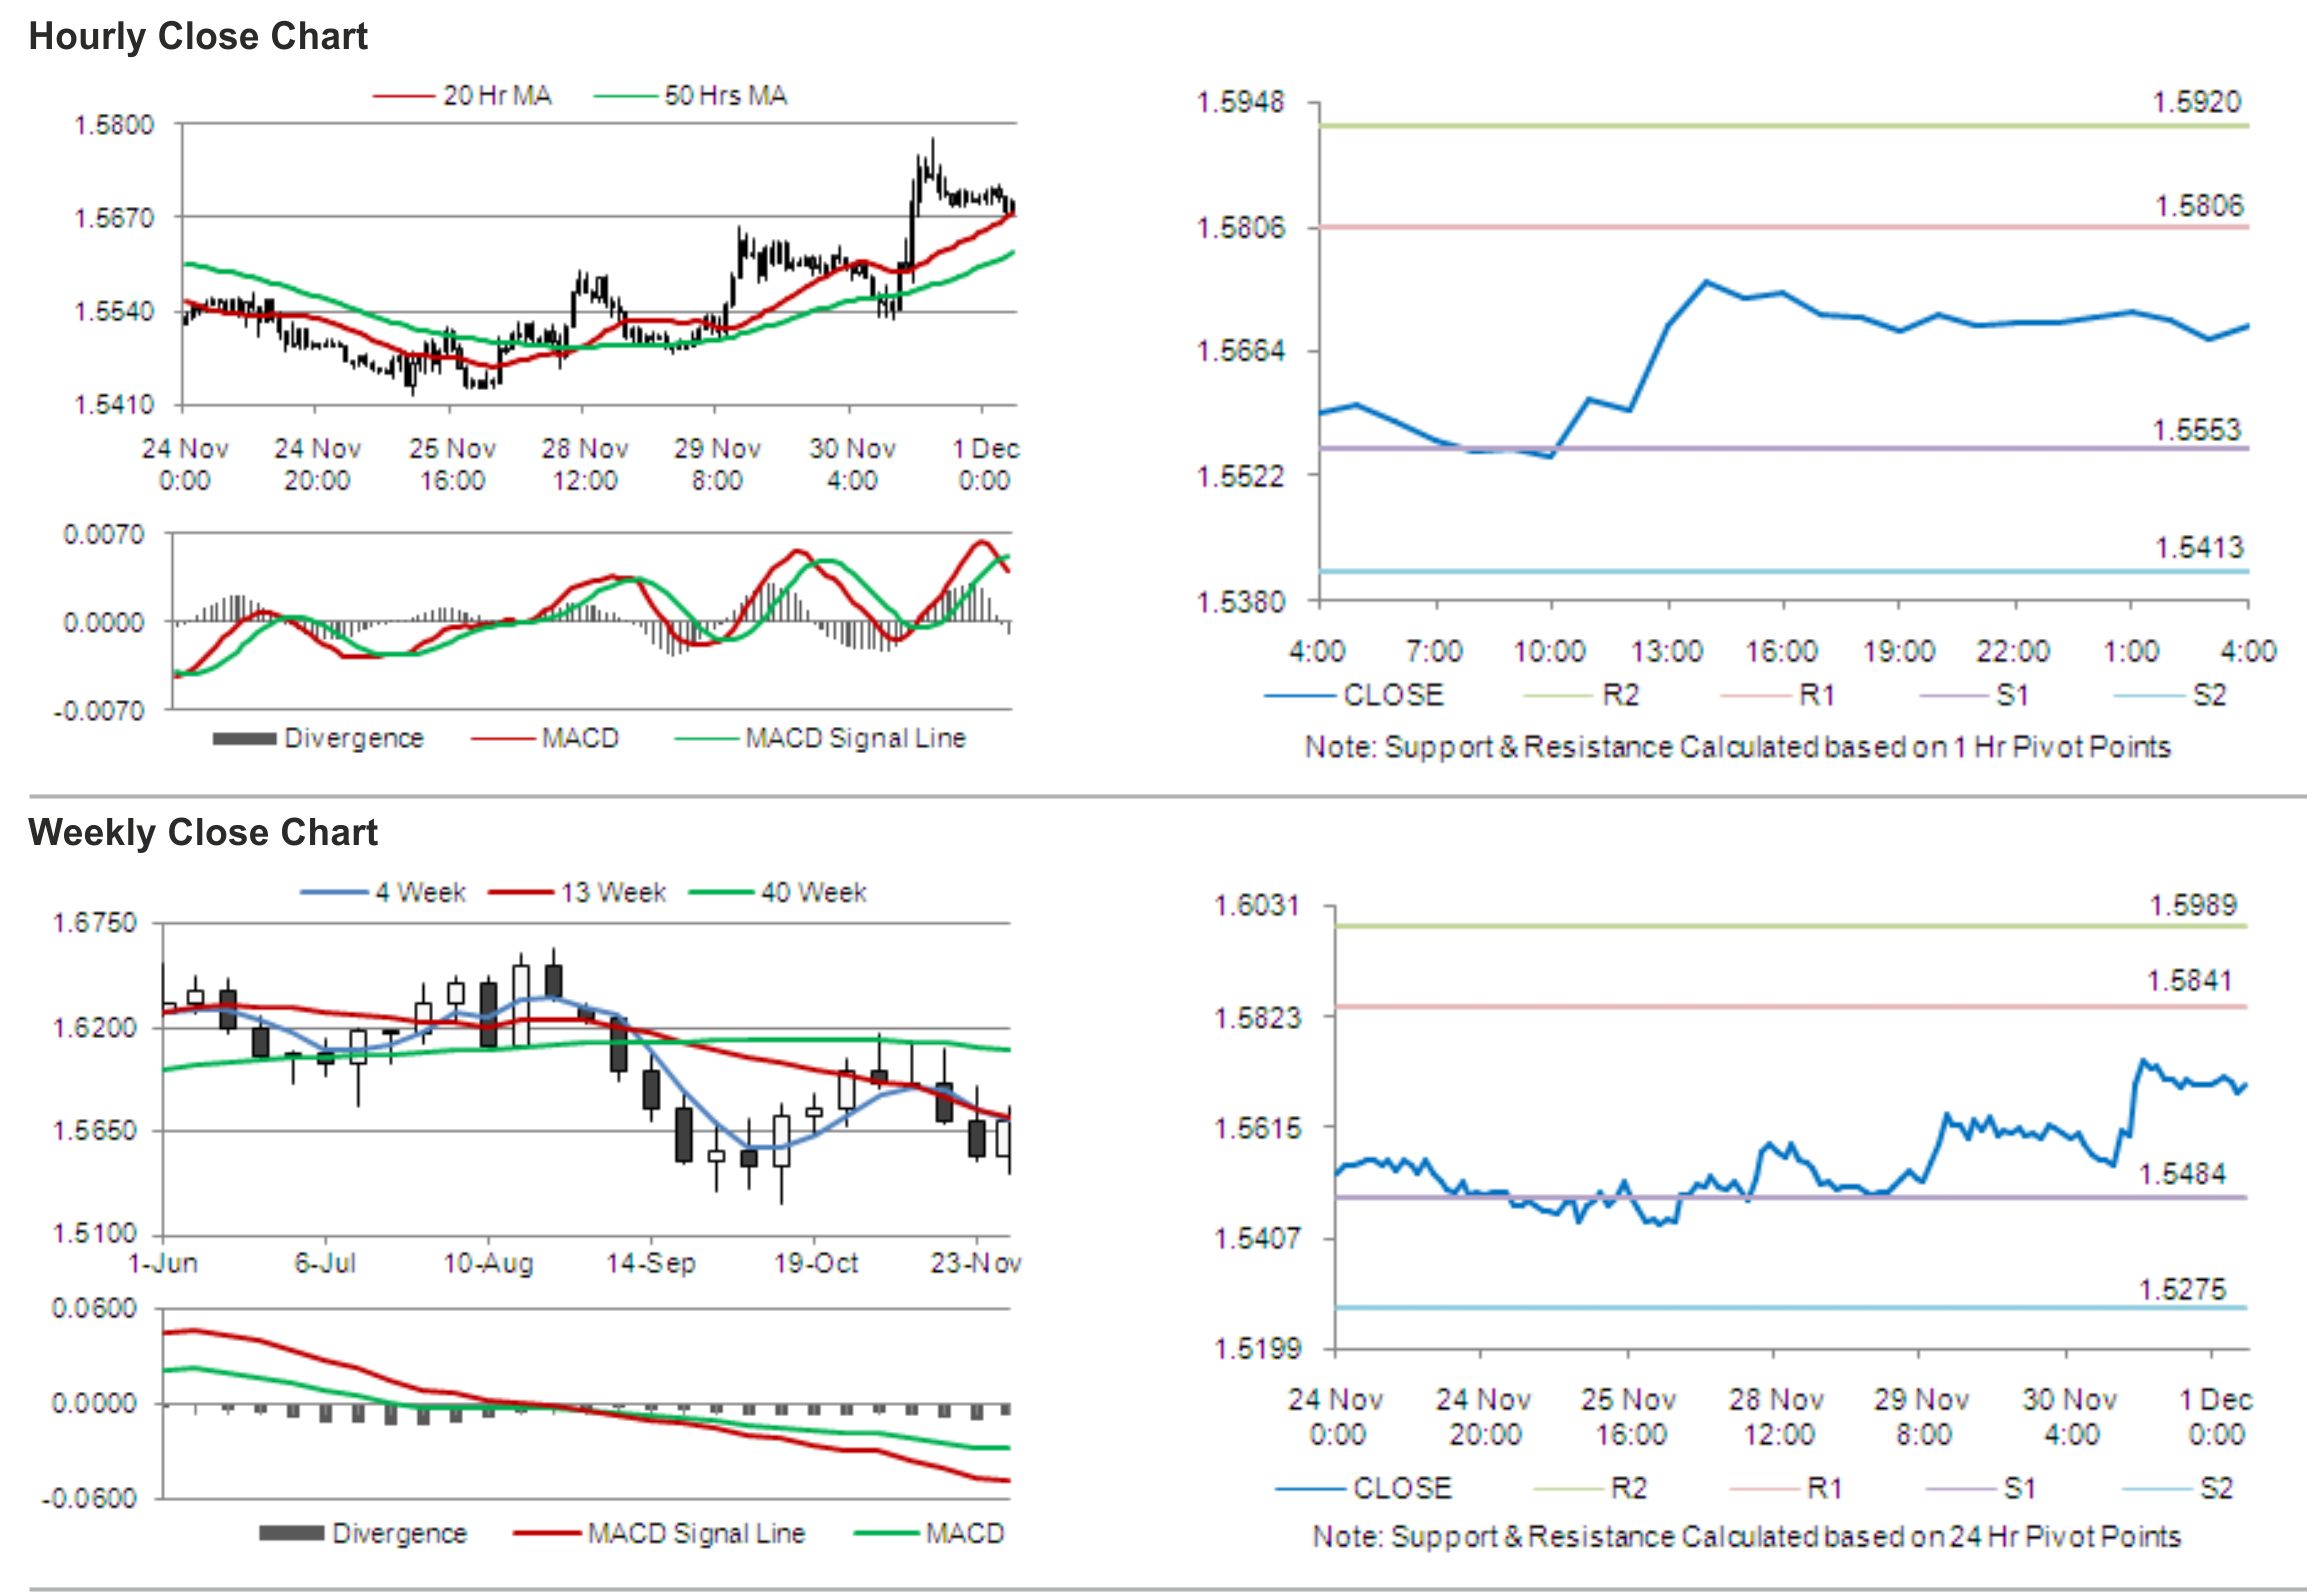Click the '1.5484' S1 level label
This screenshot has width=2307, height=1592.
tap(2182, 1174)
